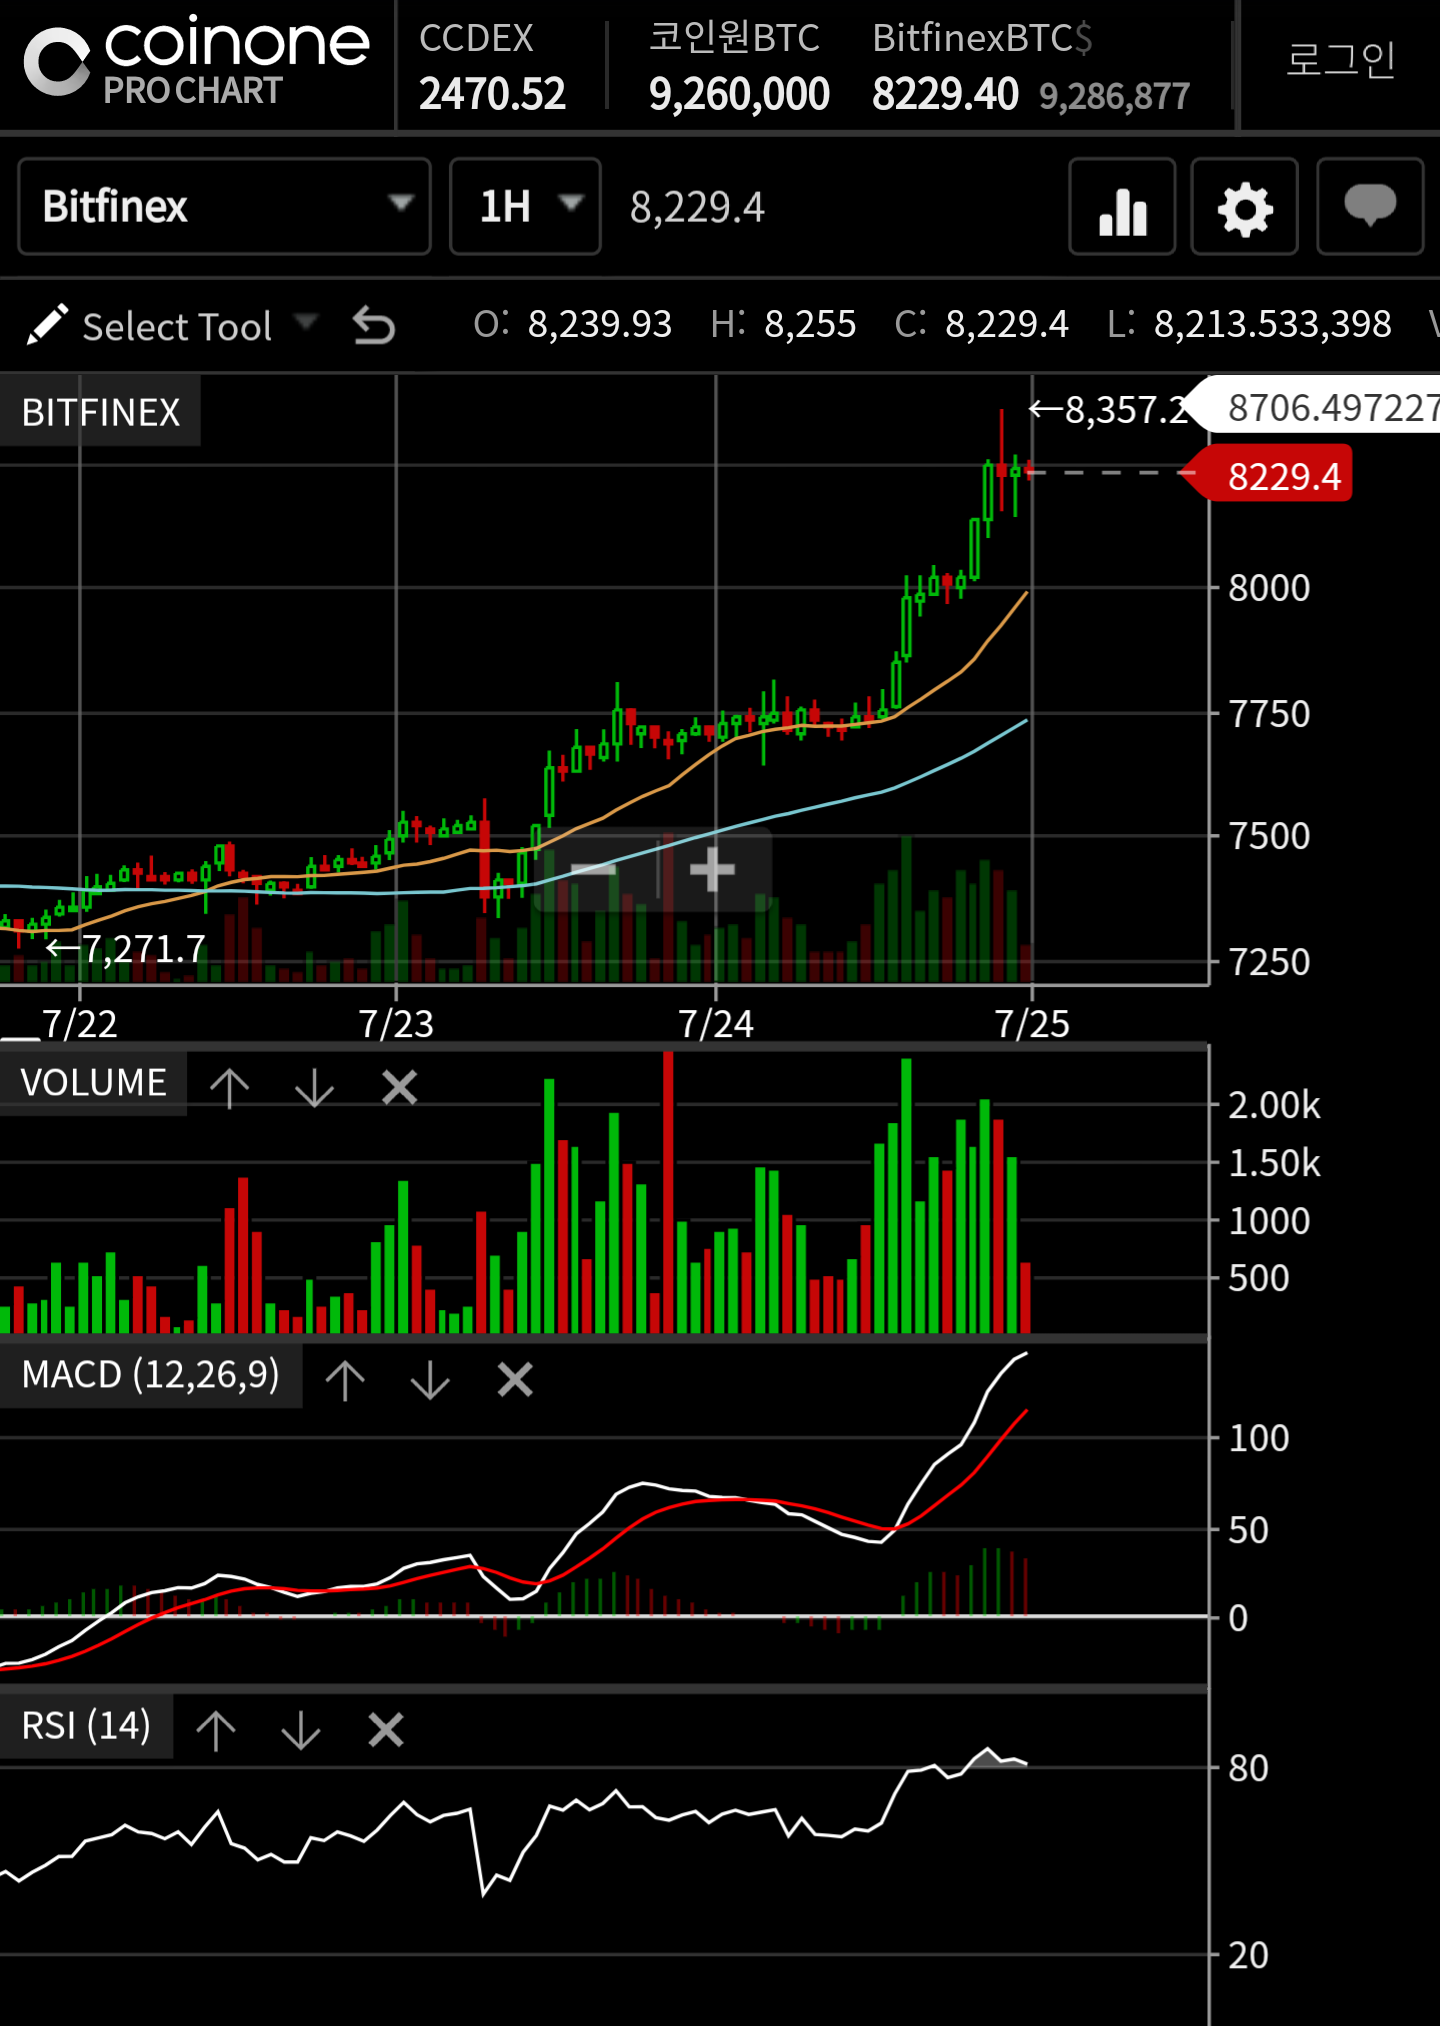Viewport: 1440px width, 2026px height.
Task: Move MACD panel down
Action: pos(430,1380)
